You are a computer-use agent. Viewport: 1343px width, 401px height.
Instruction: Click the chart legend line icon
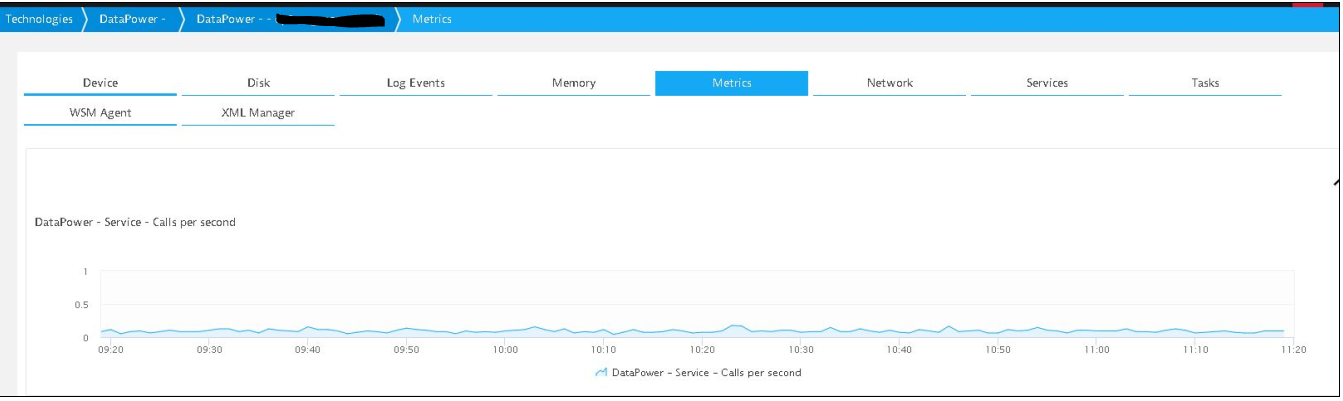point(601,372)
